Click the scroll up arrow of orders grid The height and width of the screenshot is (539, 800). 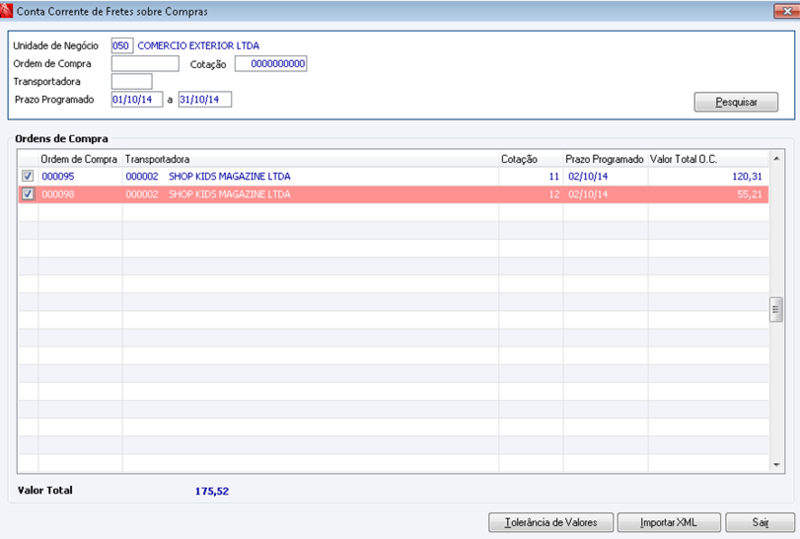(776, 159)
